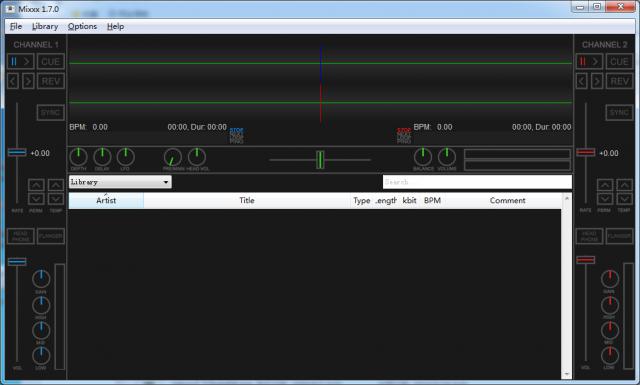Image resolution: width=640 pixels, height=385 pixels.
Task: Click Channel 1 PERM rate down arrow
Action: coord(36,199)
